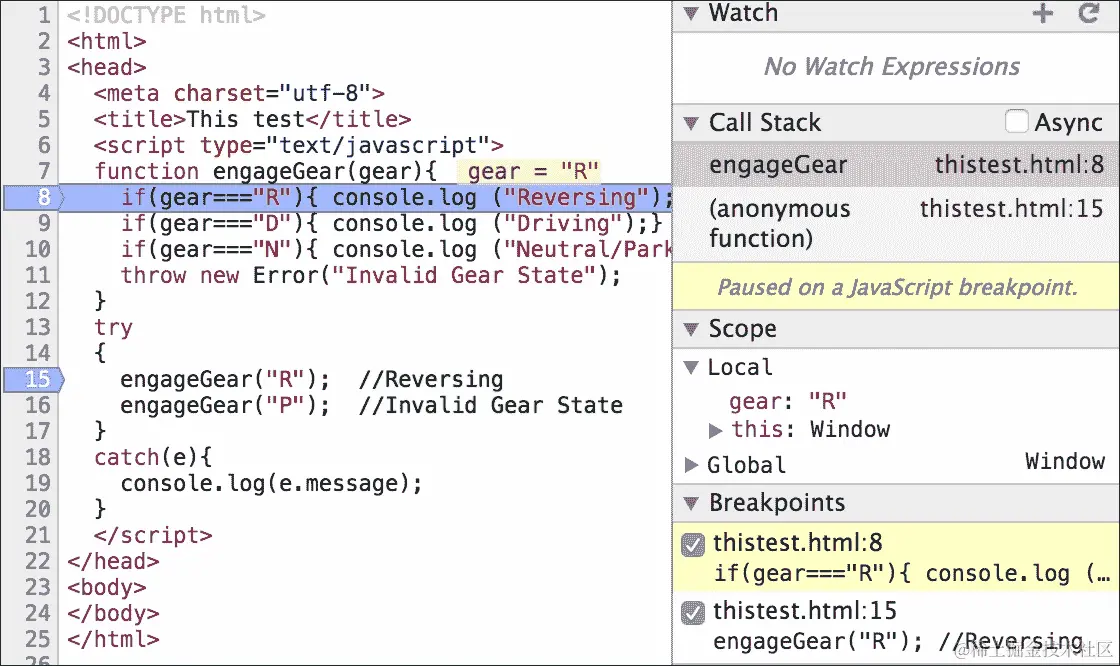The height and width of the screenshot is (666, 1120).
Task: Expand the Global scope
Action: coord(691,465)
